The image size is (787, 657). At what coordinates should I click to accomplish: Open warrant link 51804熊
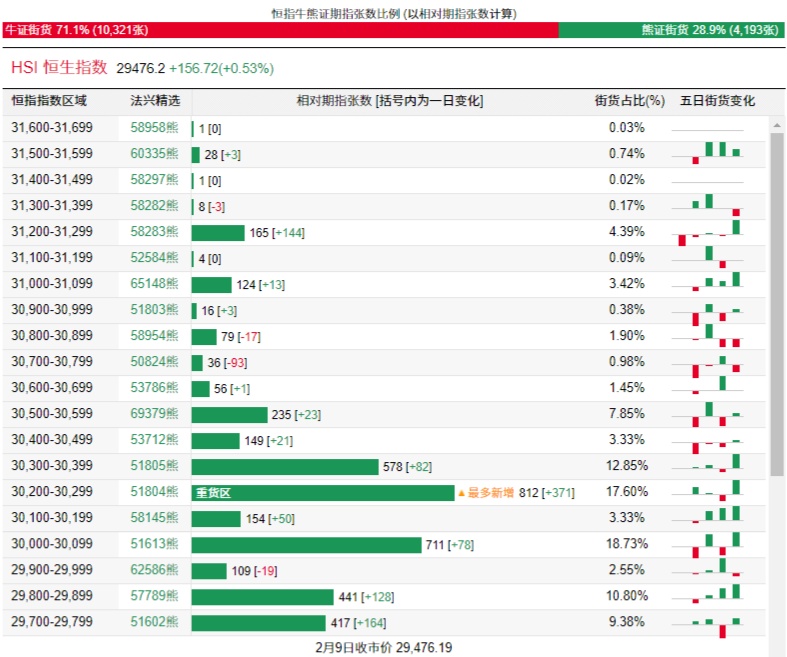[x=154, y=492]
